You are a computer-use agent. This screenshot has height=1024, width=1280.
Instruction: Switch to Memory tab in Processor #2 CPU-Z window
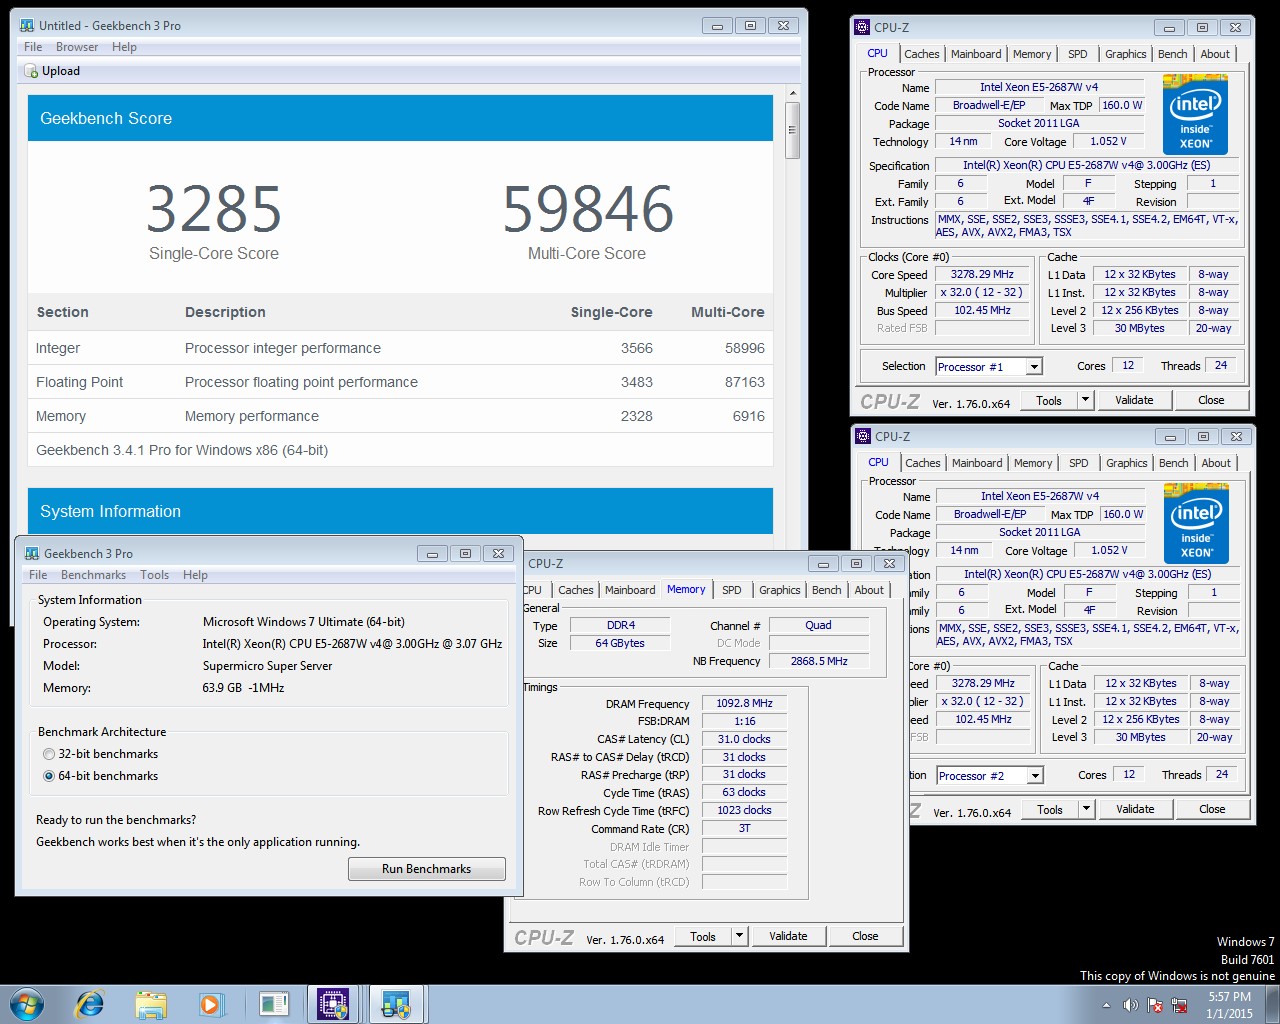coord(1033,463)
